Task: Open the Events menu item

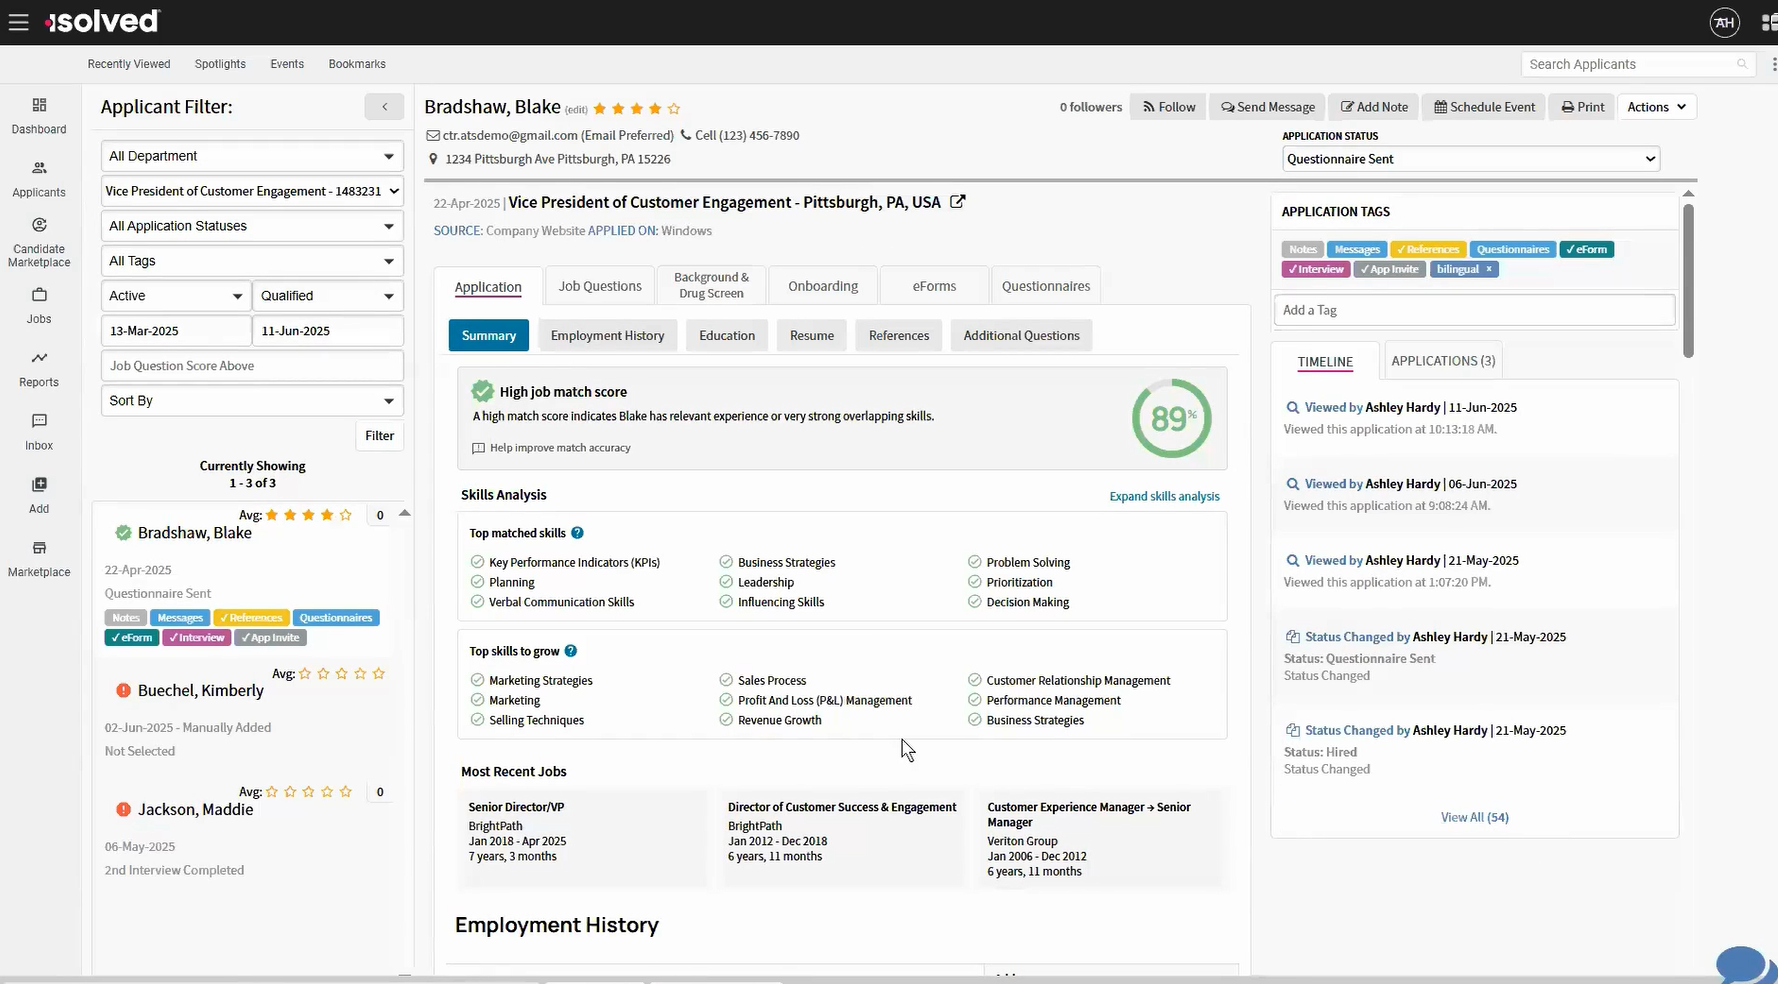Action: pos(287,63)
